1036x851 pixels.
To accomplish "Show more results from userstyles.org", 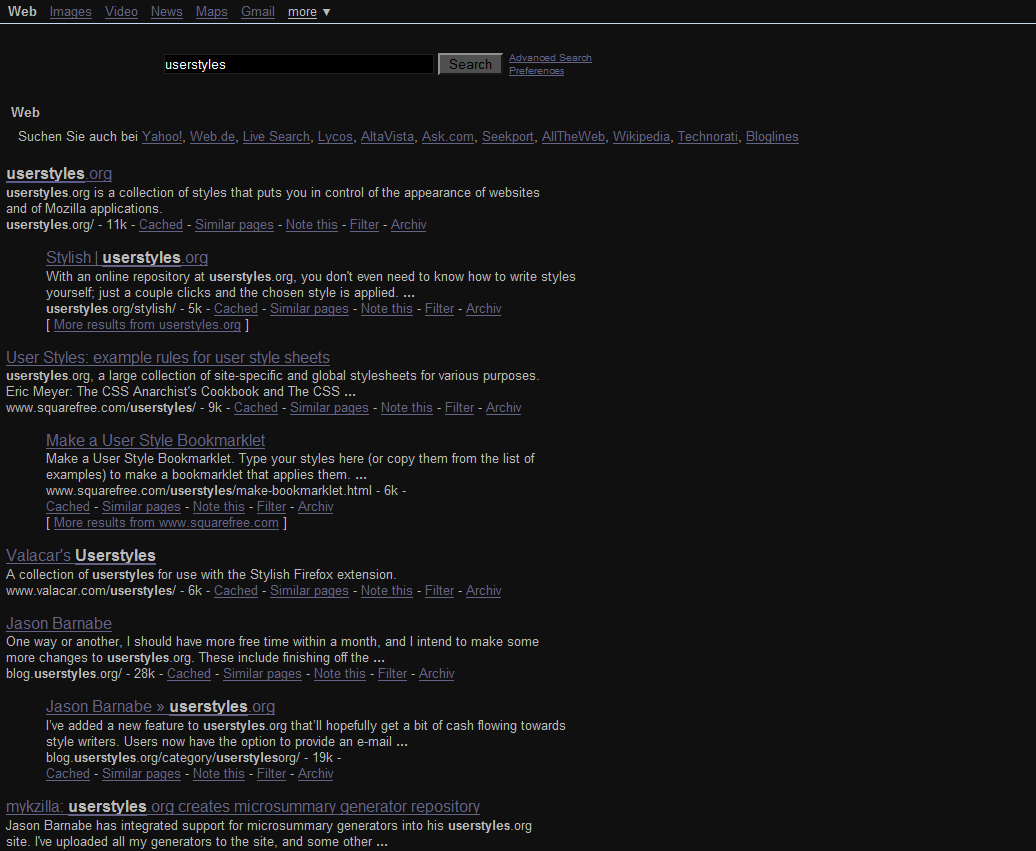I will (x=146, y=324).
